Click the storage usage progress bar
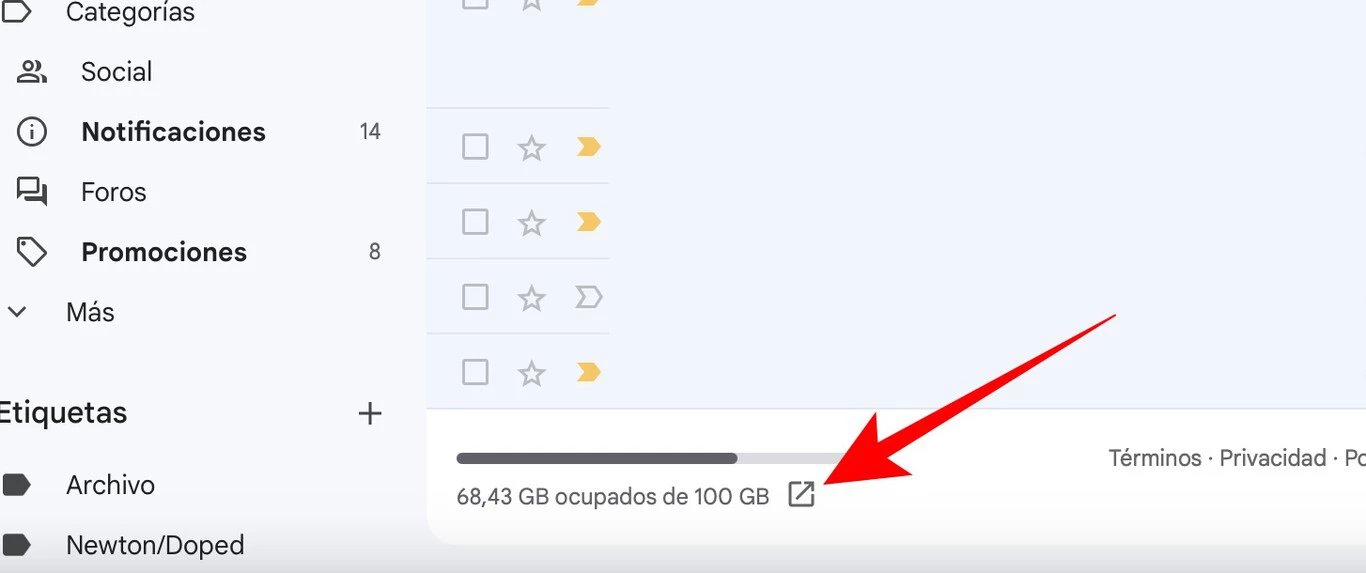 pos(652,458)
